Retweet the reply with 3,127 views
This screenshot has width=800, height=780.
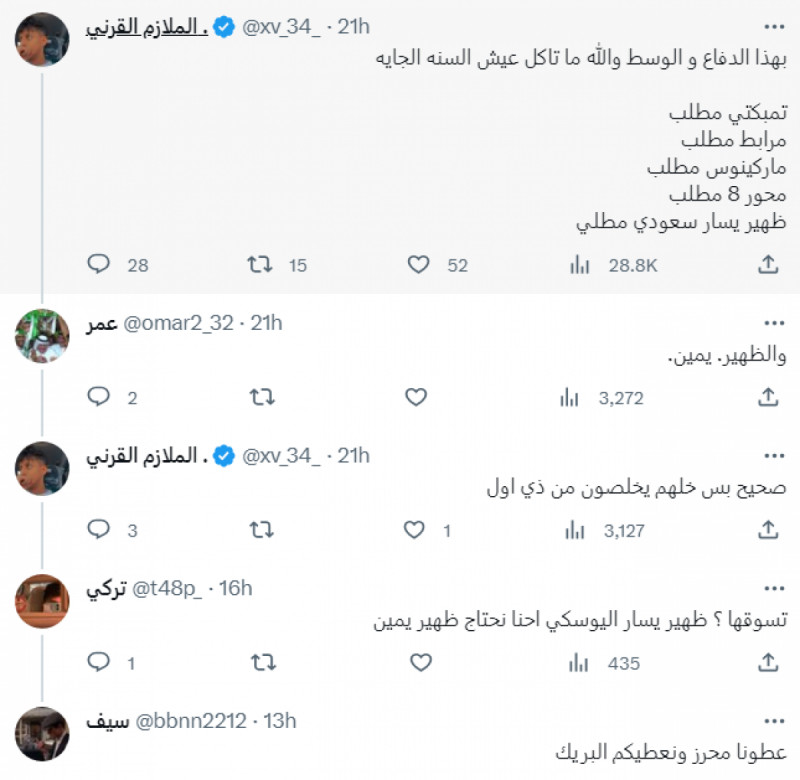point(260,529)
